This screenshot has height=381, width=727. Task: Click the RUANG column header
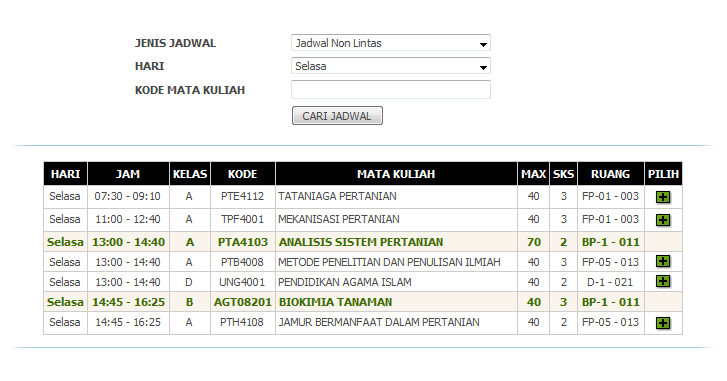click(x=611, y=174)
